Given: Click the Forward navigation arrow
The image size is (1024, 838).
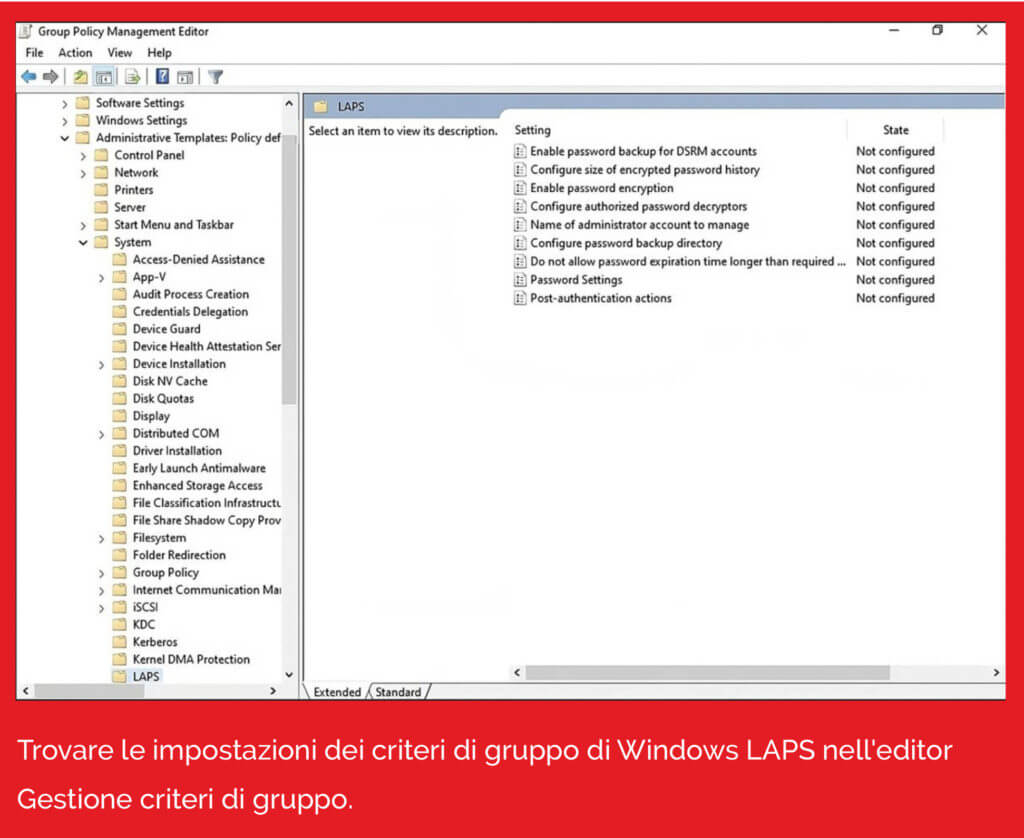Looking at the screenshot, I should click(x=48, y=76).
